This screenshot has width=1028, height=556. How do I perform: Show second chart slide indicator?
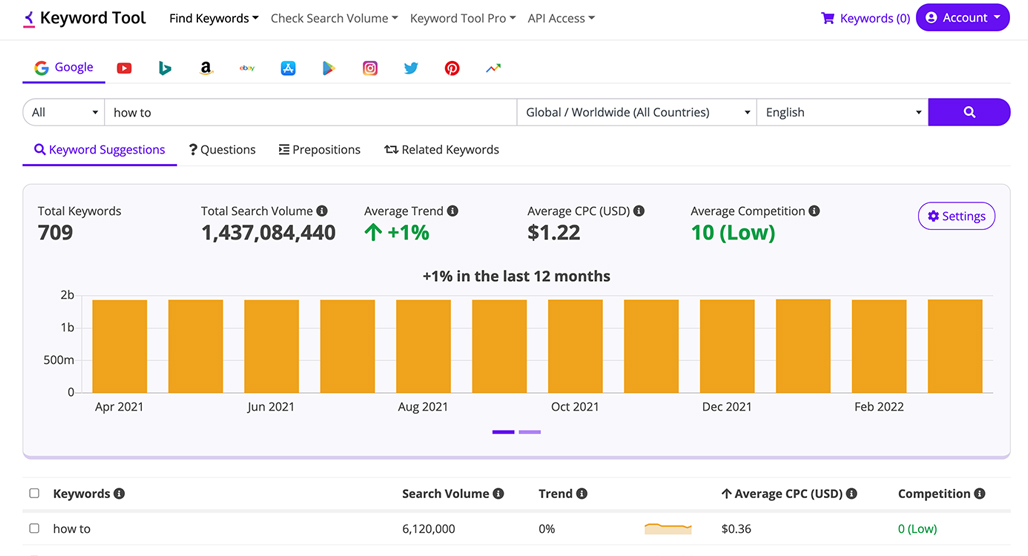[x=530, y=432]
